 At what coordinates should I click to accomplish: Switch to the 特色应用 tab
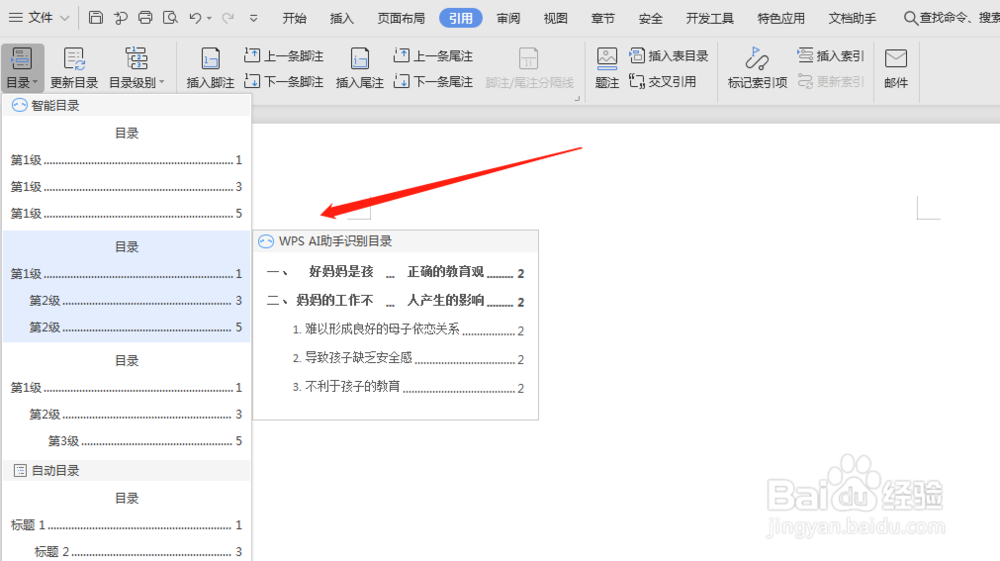pyautogui.click(x=781, y=18)
